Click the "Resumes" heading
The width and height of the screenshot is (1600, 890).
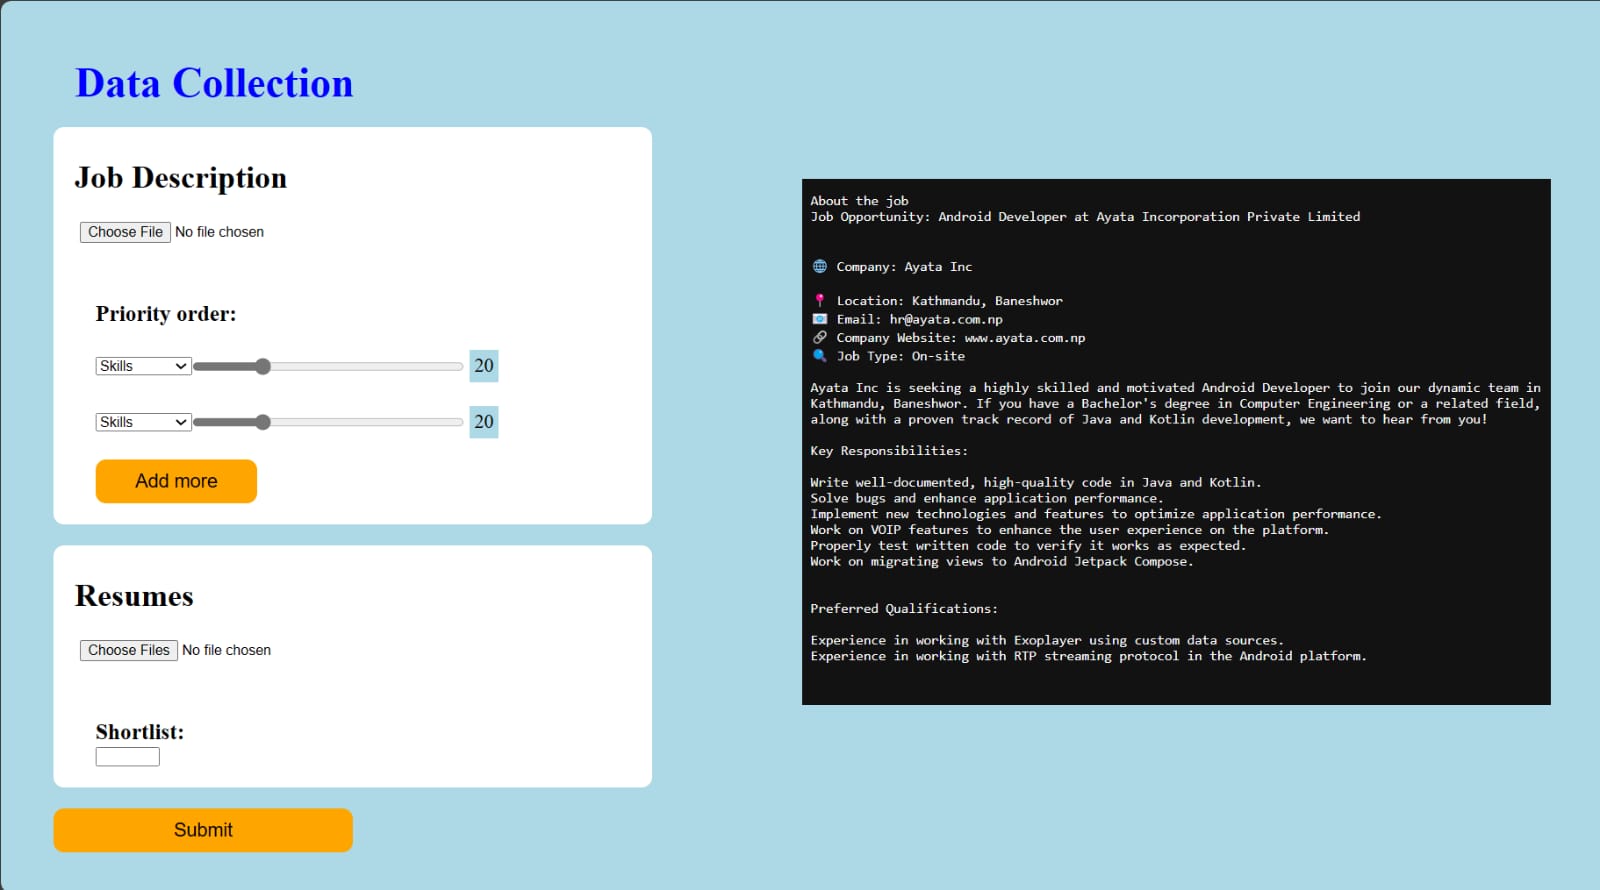tap(134, 596)
